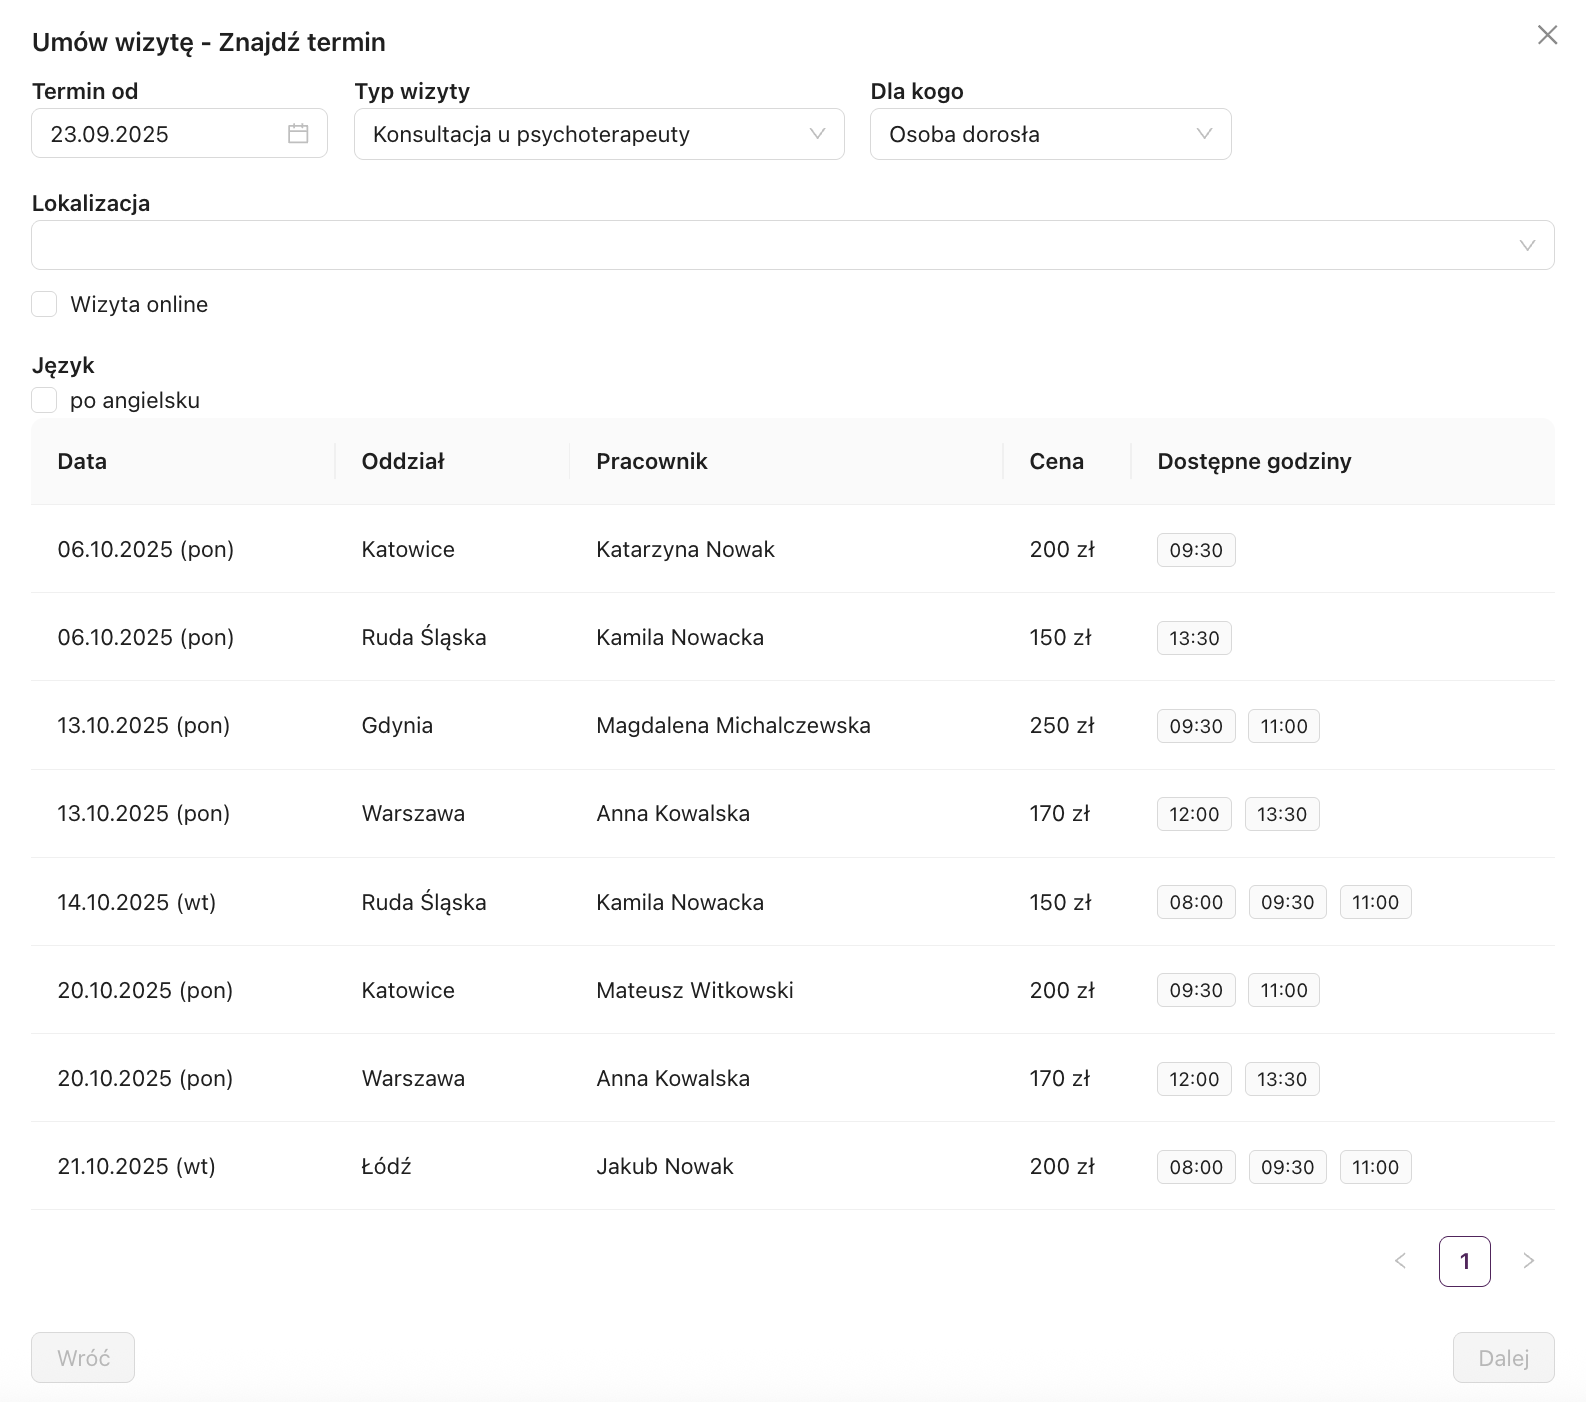1586x1402 pixels.
Task: Close the appointment dialog with X
Action: tap(1547, 36)
